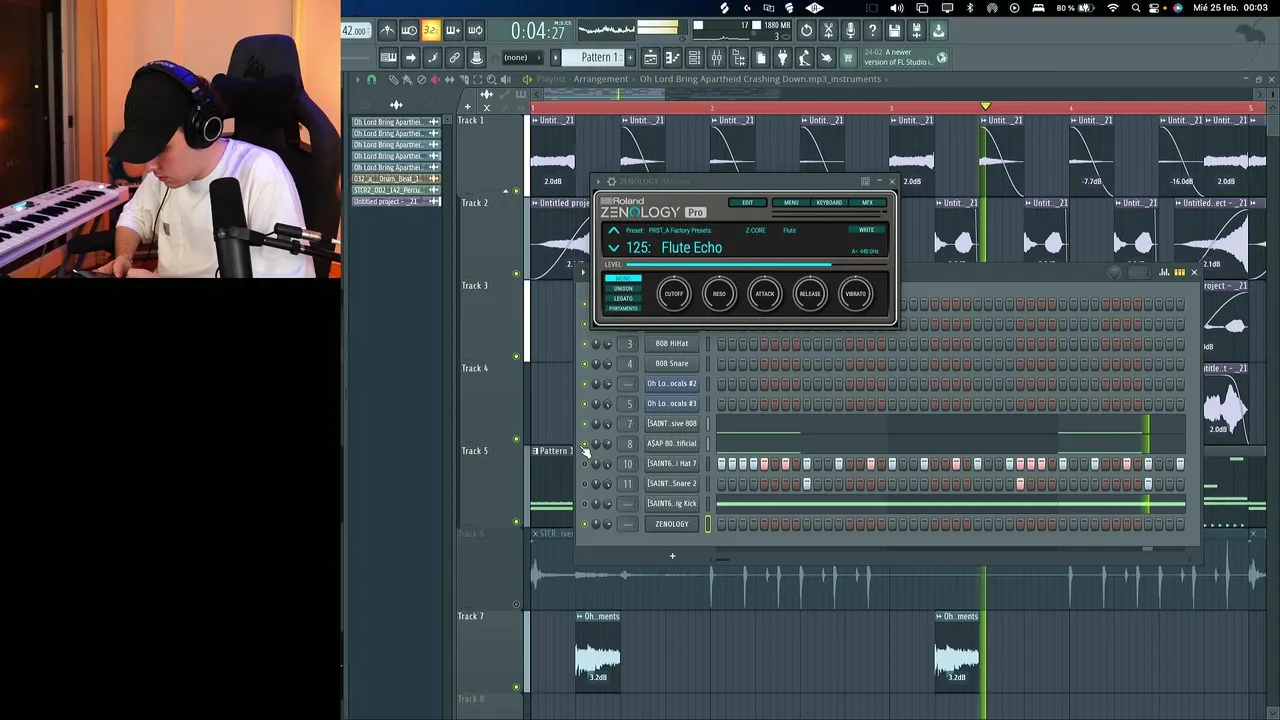Viewport: 1280px width, 720px height.
Task: Open the Piano roll view icon
Action: 672,58
